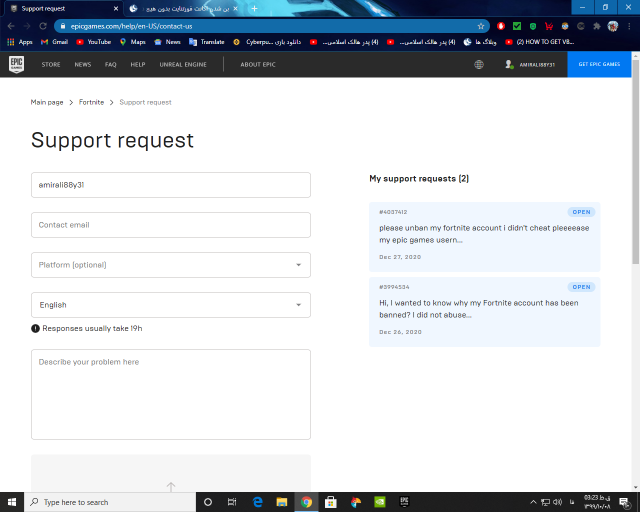640x512 pixels.
Task: Open the Translate bookmark
Action: (x=207, y=42)
